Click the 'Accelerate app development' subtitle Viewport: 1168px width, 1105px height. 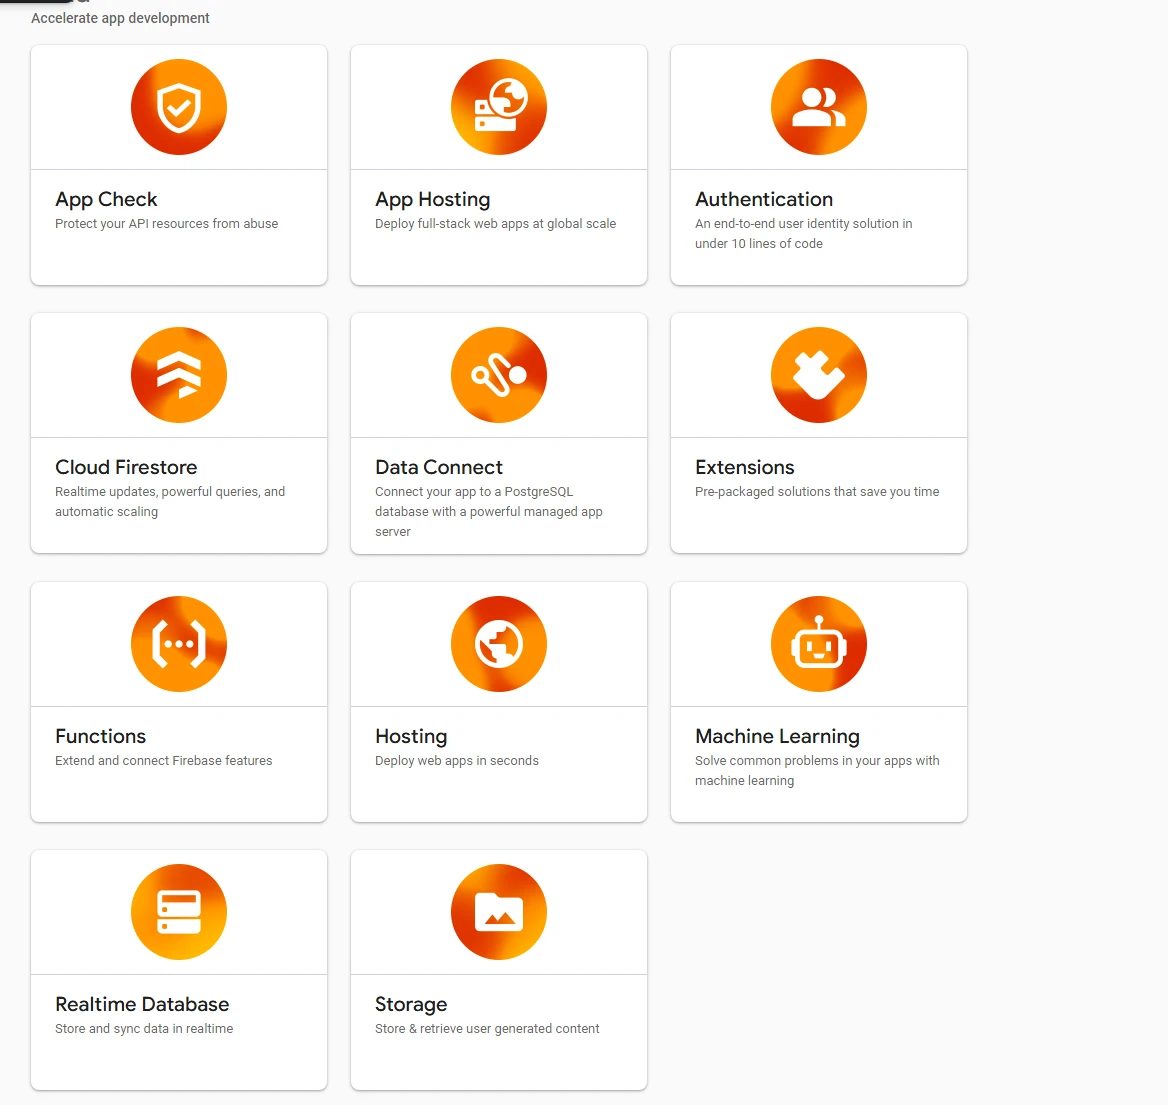pyautogui.click(x=120, y=18)
